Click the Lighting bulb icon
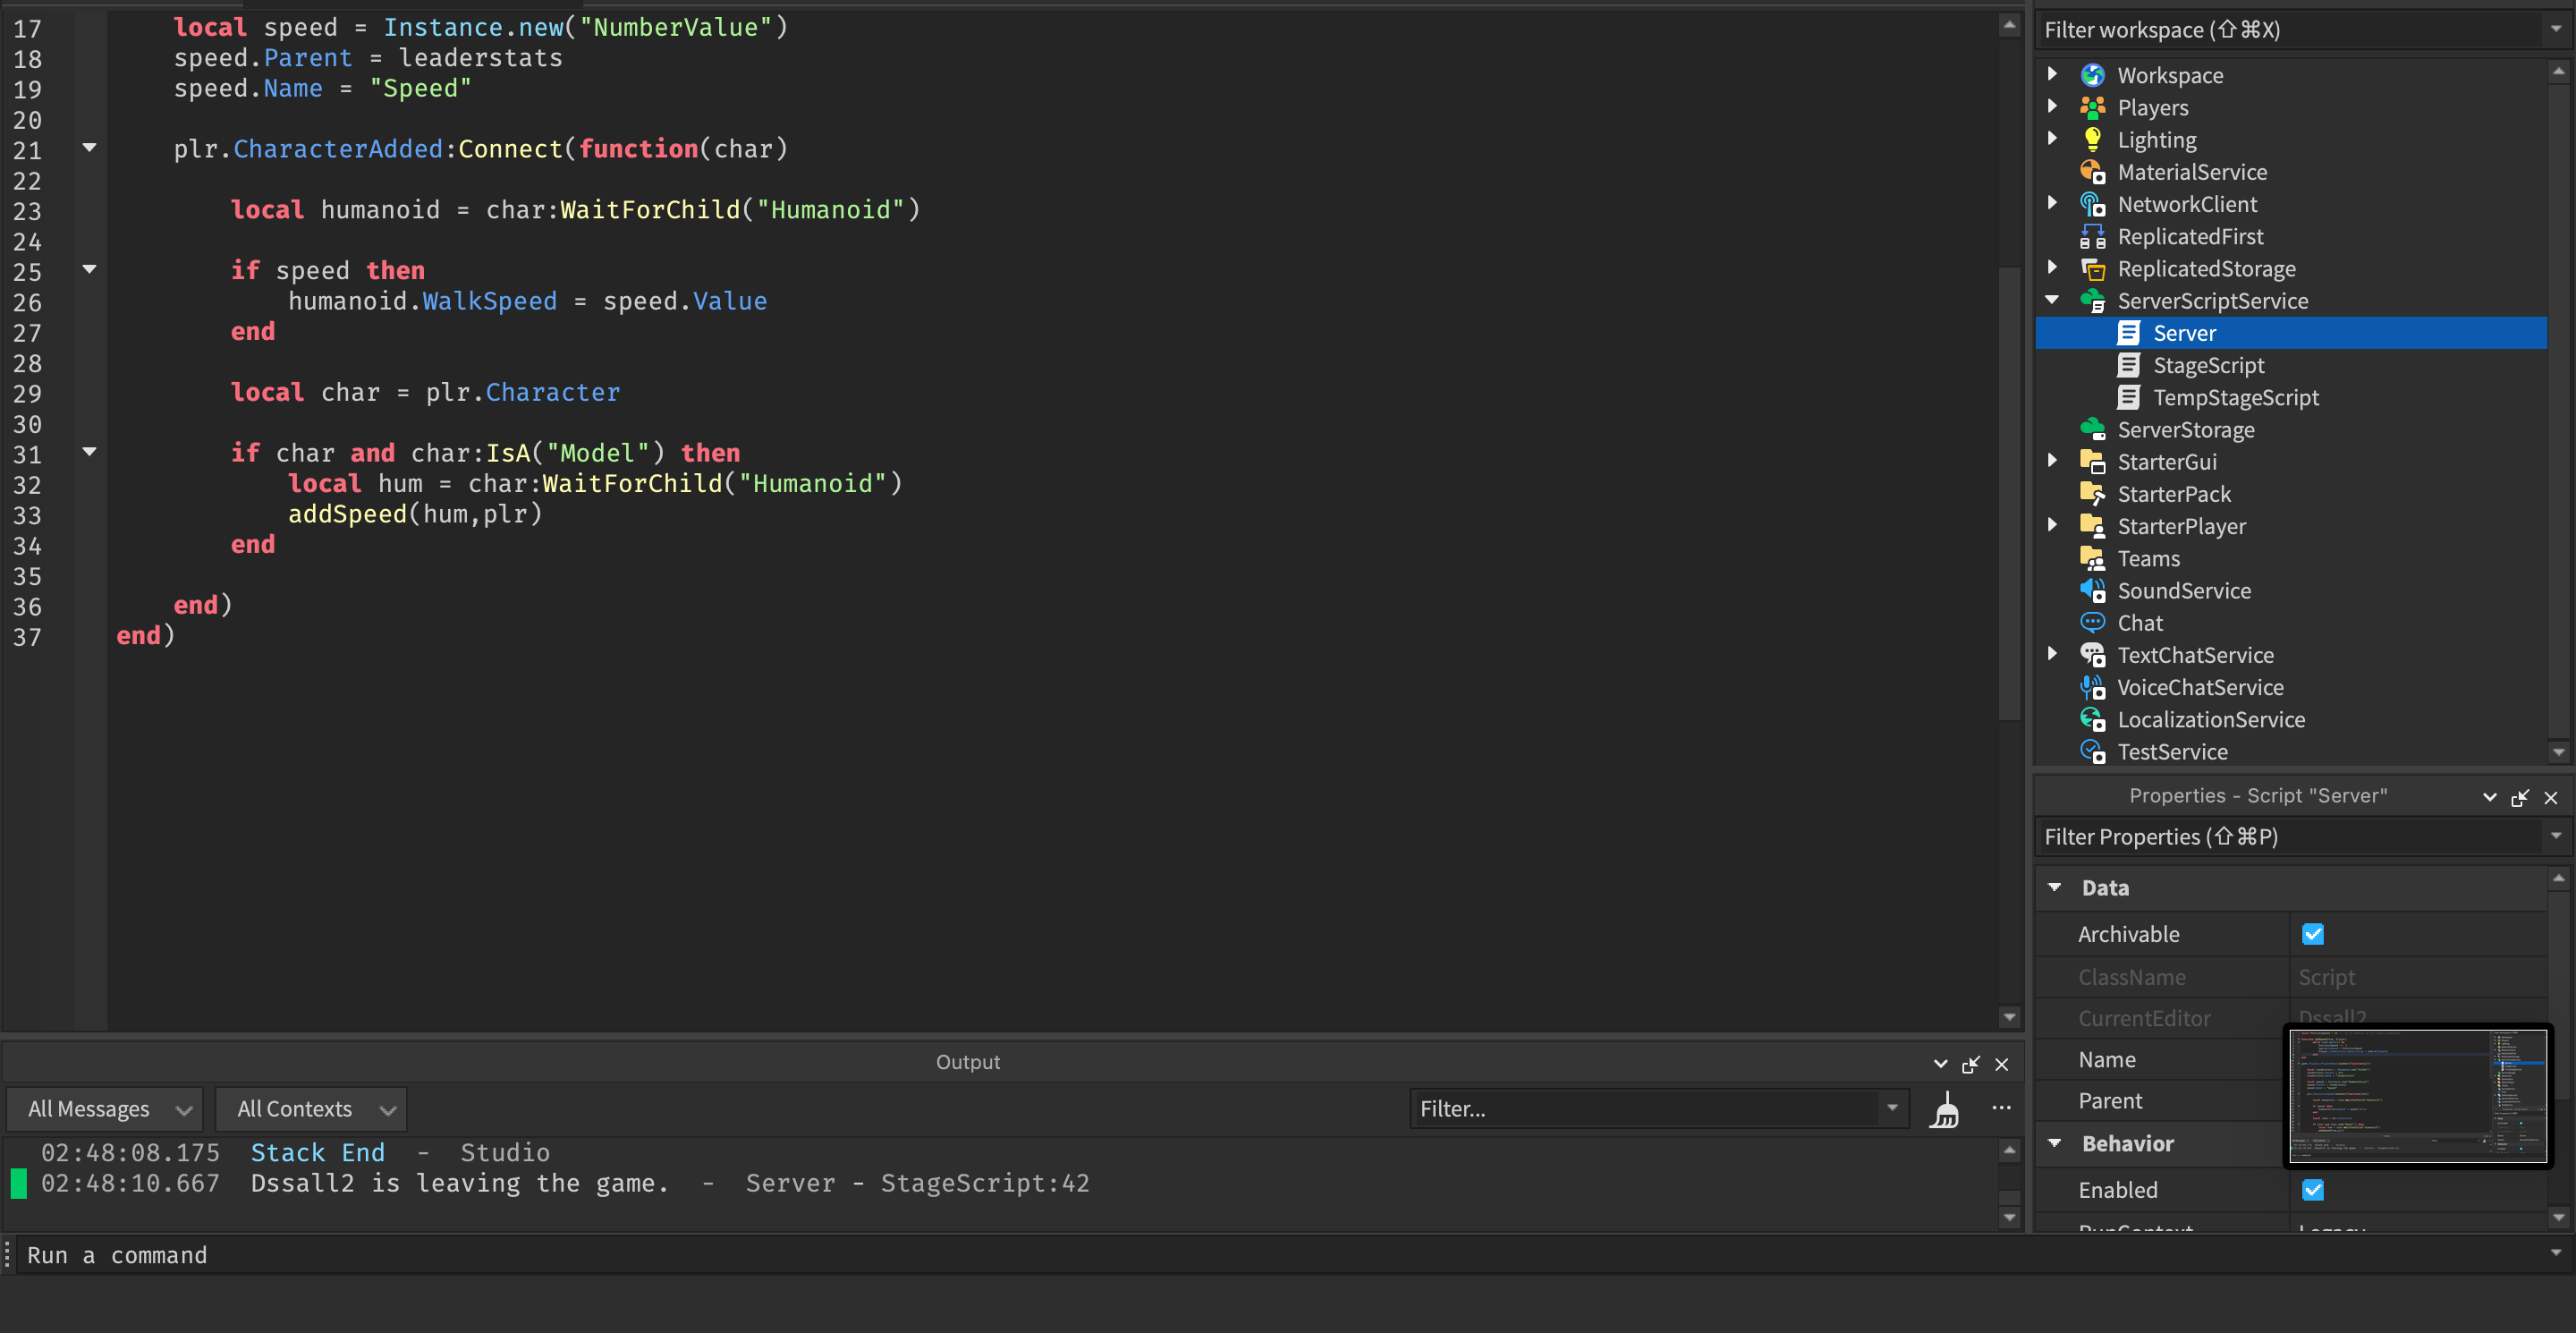The width and height of the screenshot is (2576, 1333). click(2092, 139)
